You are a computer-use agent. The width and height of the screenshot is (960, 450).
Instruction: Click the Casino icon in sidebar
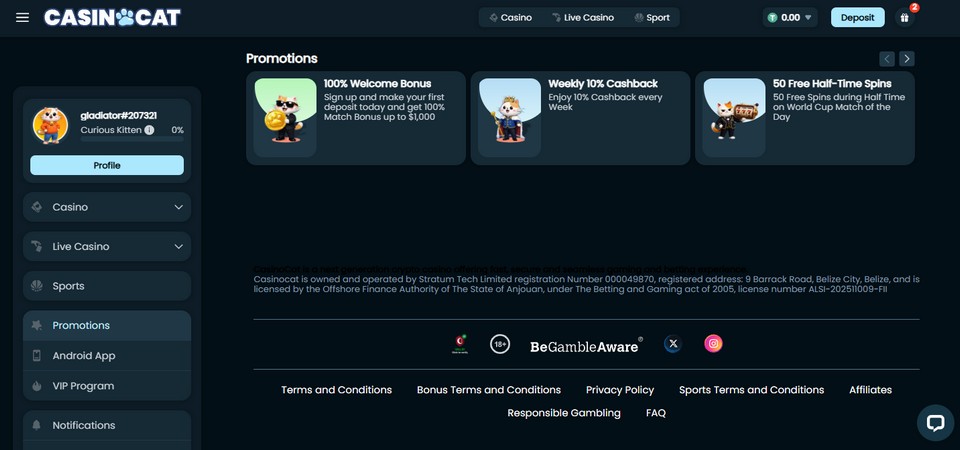pyautogui.click(x=37, y=207)
